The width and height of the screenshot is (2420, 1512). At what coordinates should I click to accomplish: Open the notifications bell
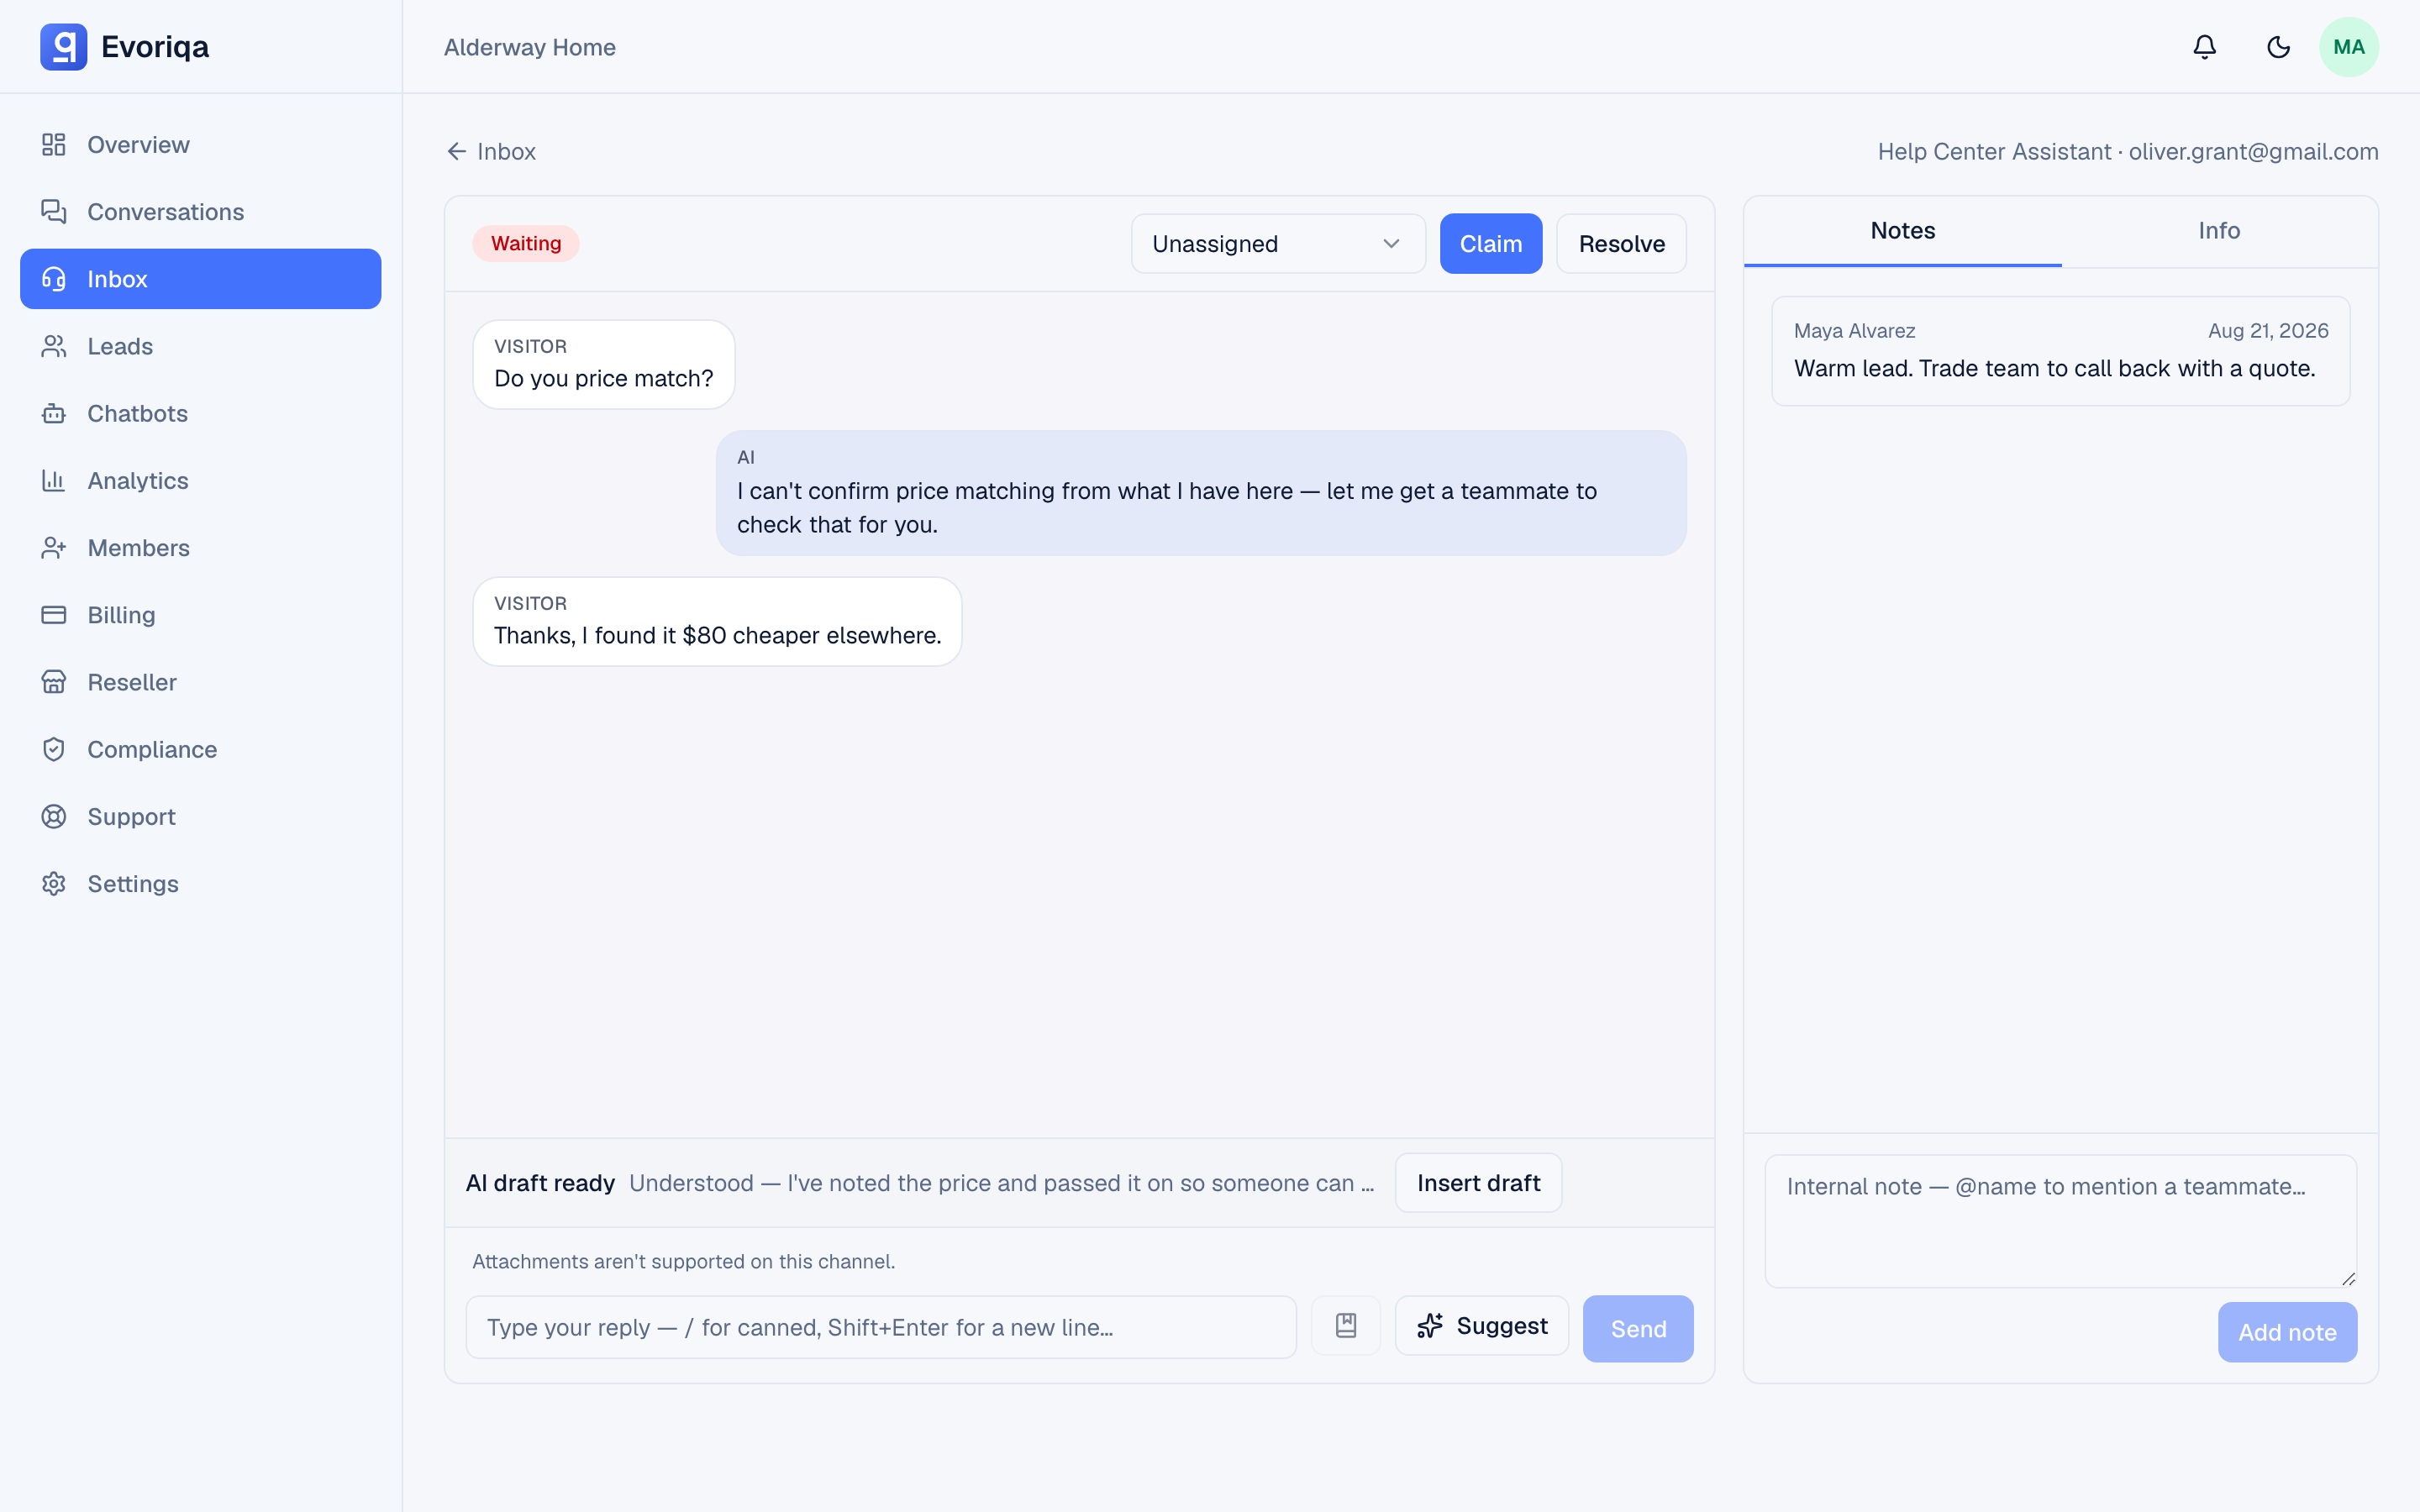pos(2204,47)
